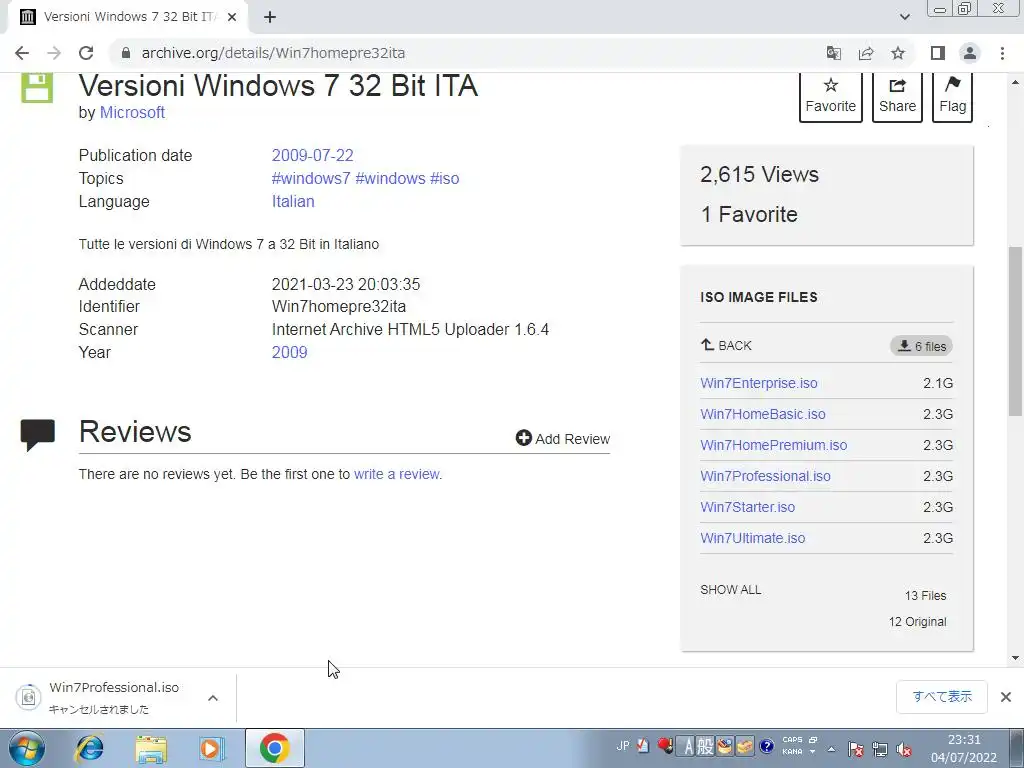Open Windows Media Player from taskbar
This screenshot has height=768, width=1024.
pyautogui.click(x=212, y=748)
